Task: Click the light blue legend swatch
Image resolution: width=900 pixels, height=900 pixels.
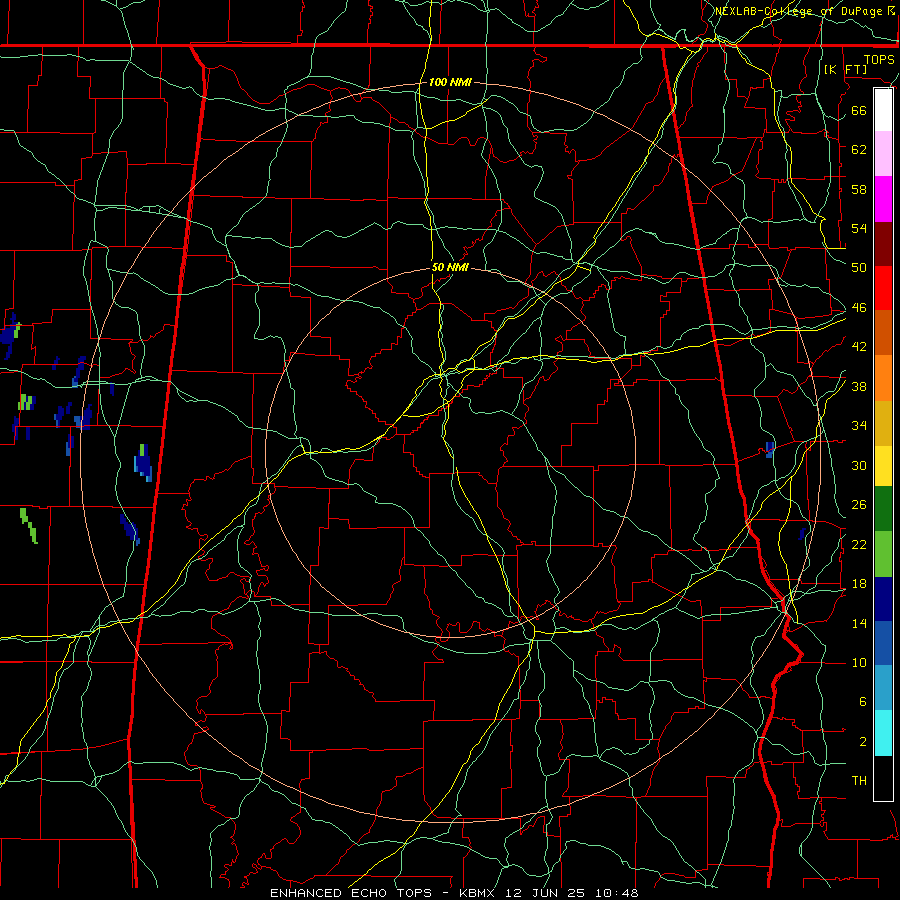Action: coord(883,688)
